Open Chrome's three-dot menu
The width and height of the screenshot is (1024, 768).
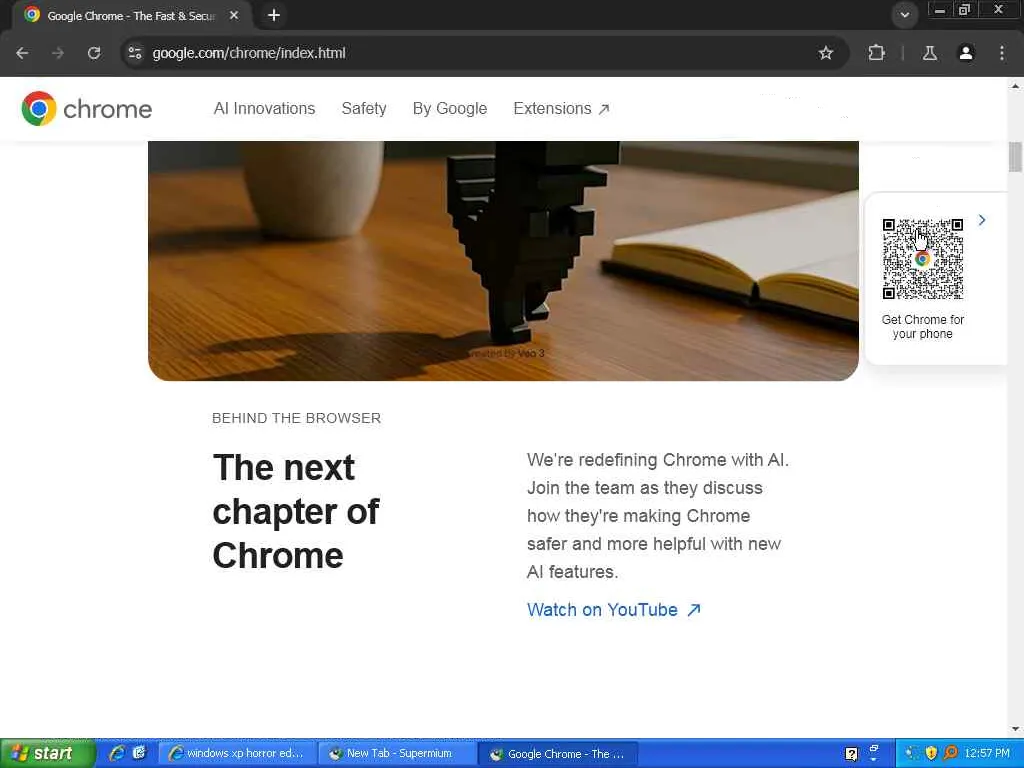click(1002, 53)
